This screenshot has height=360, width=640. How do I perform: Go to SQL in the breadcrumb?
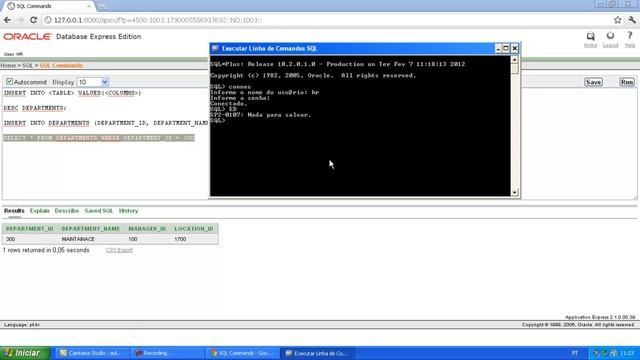[27, 65]
